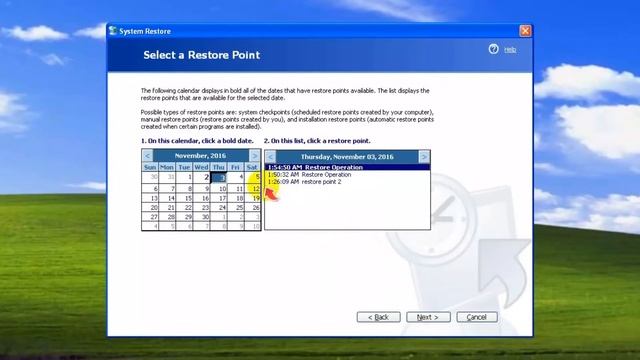Click the Help question mark icon
The width and height of the screenshot is (640, 360).
click(493, 49)
